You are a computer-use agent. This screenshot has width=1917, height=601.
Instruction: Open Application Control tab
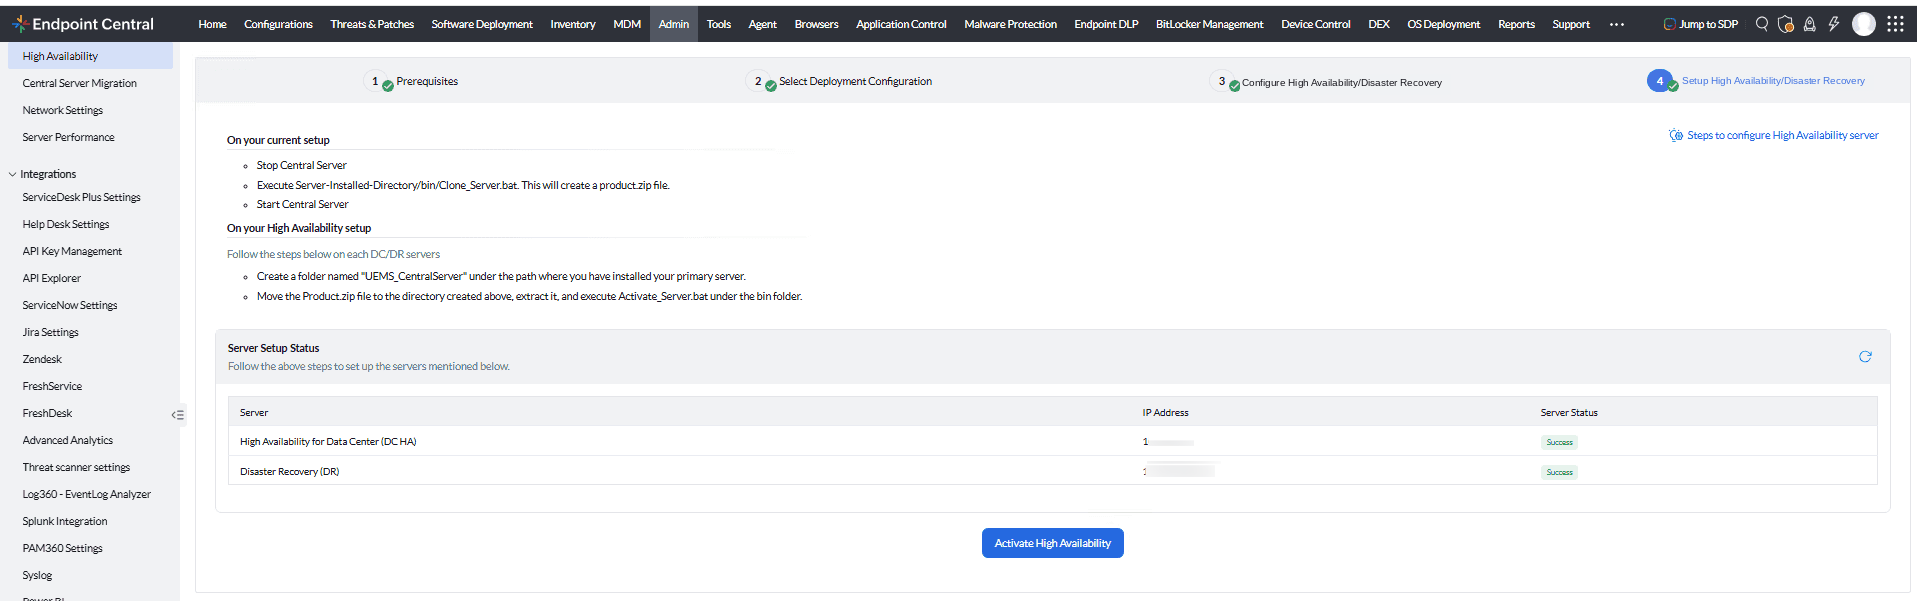coord(901,24)
